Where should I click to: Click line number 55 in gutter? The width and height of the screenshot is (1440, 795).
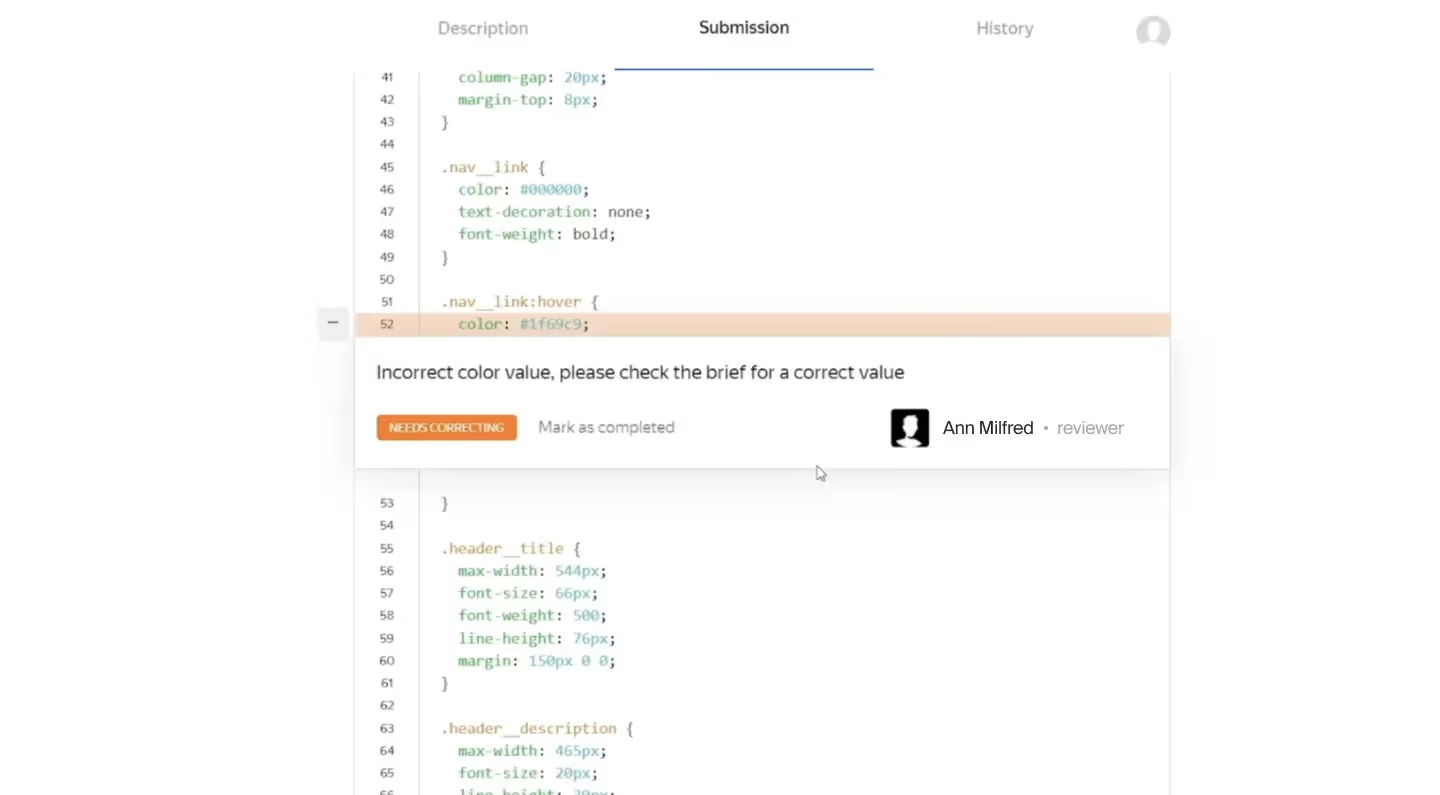[x=387, y=548]
